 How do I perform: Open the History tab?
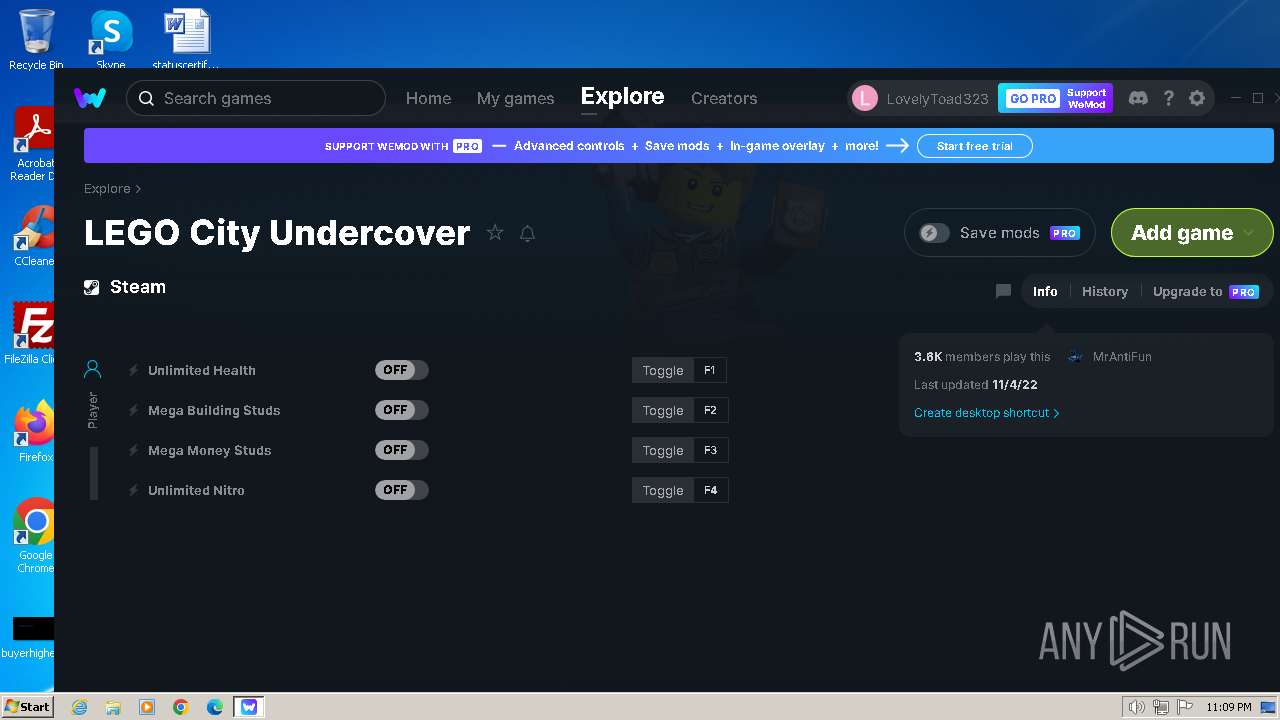1105,291
